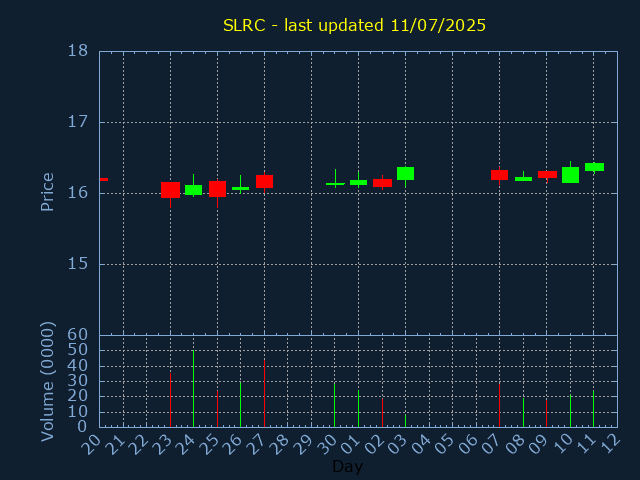Click the green volume bar for day 01
This screenshot has height=480, width=640.
click(358, 409)
